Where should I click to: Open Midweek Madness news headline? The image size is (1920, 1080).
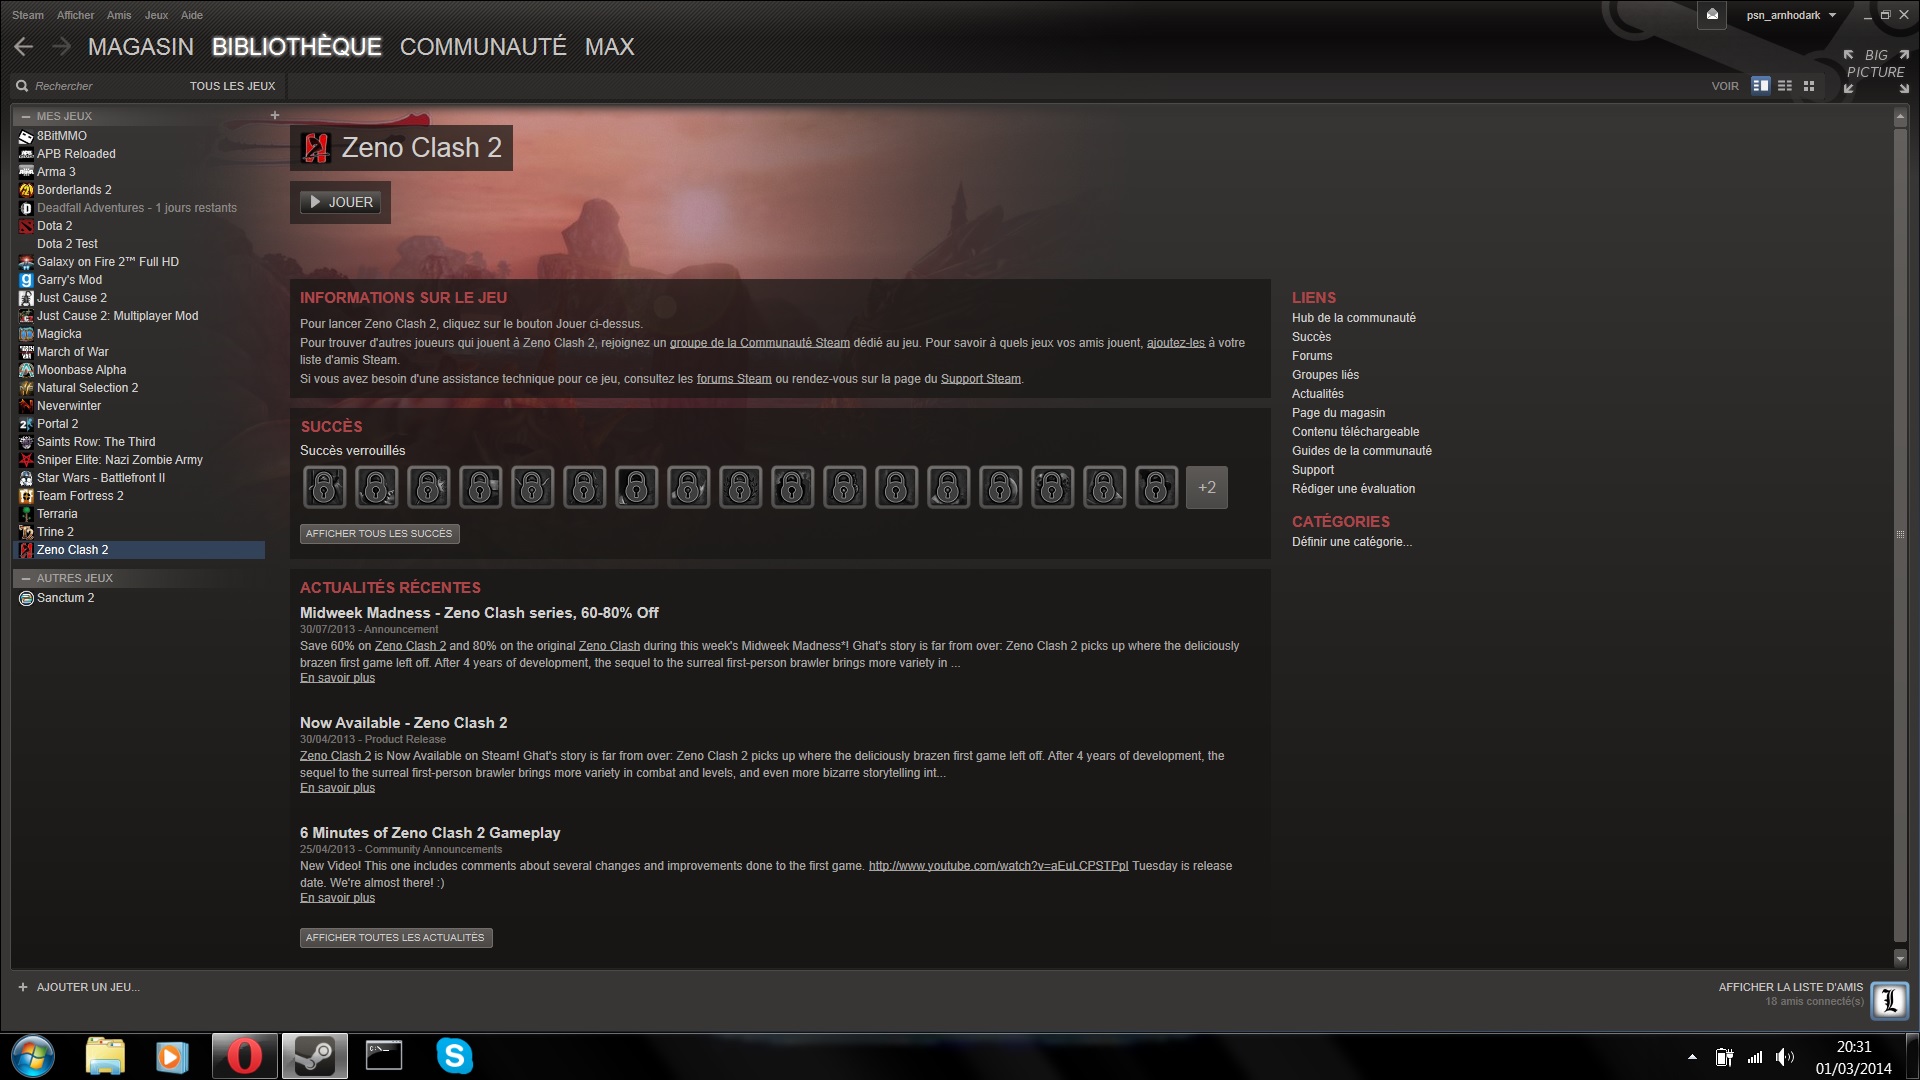click(479, 613)
